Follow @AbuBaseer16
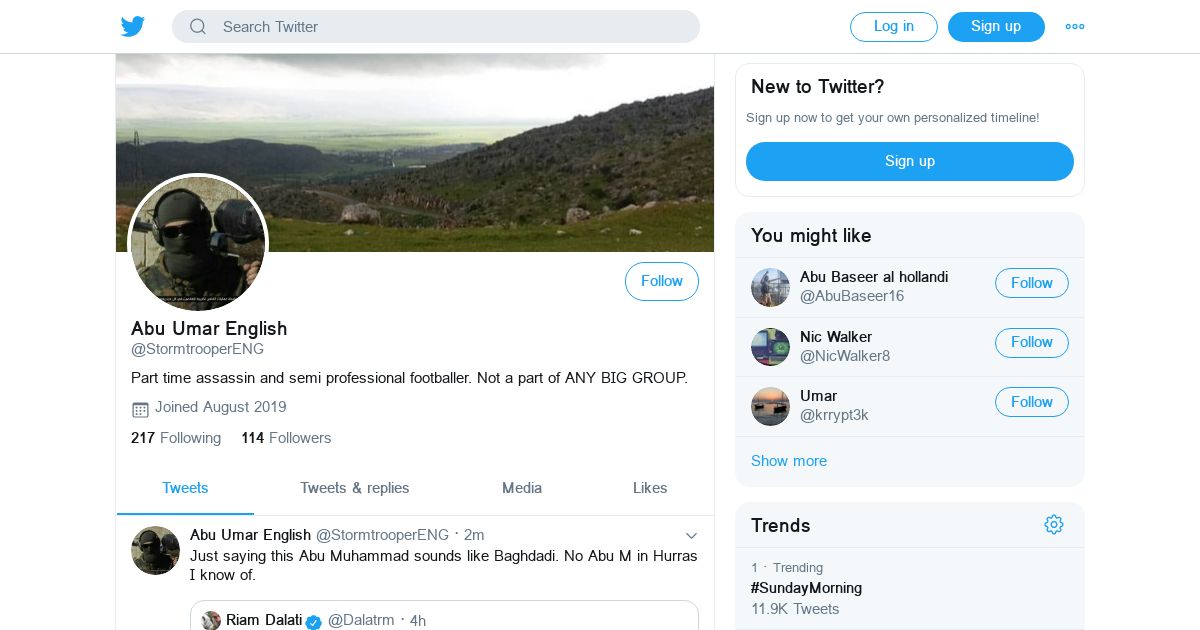This screenshot has height=630, width=1200. tap(1032, 283)
